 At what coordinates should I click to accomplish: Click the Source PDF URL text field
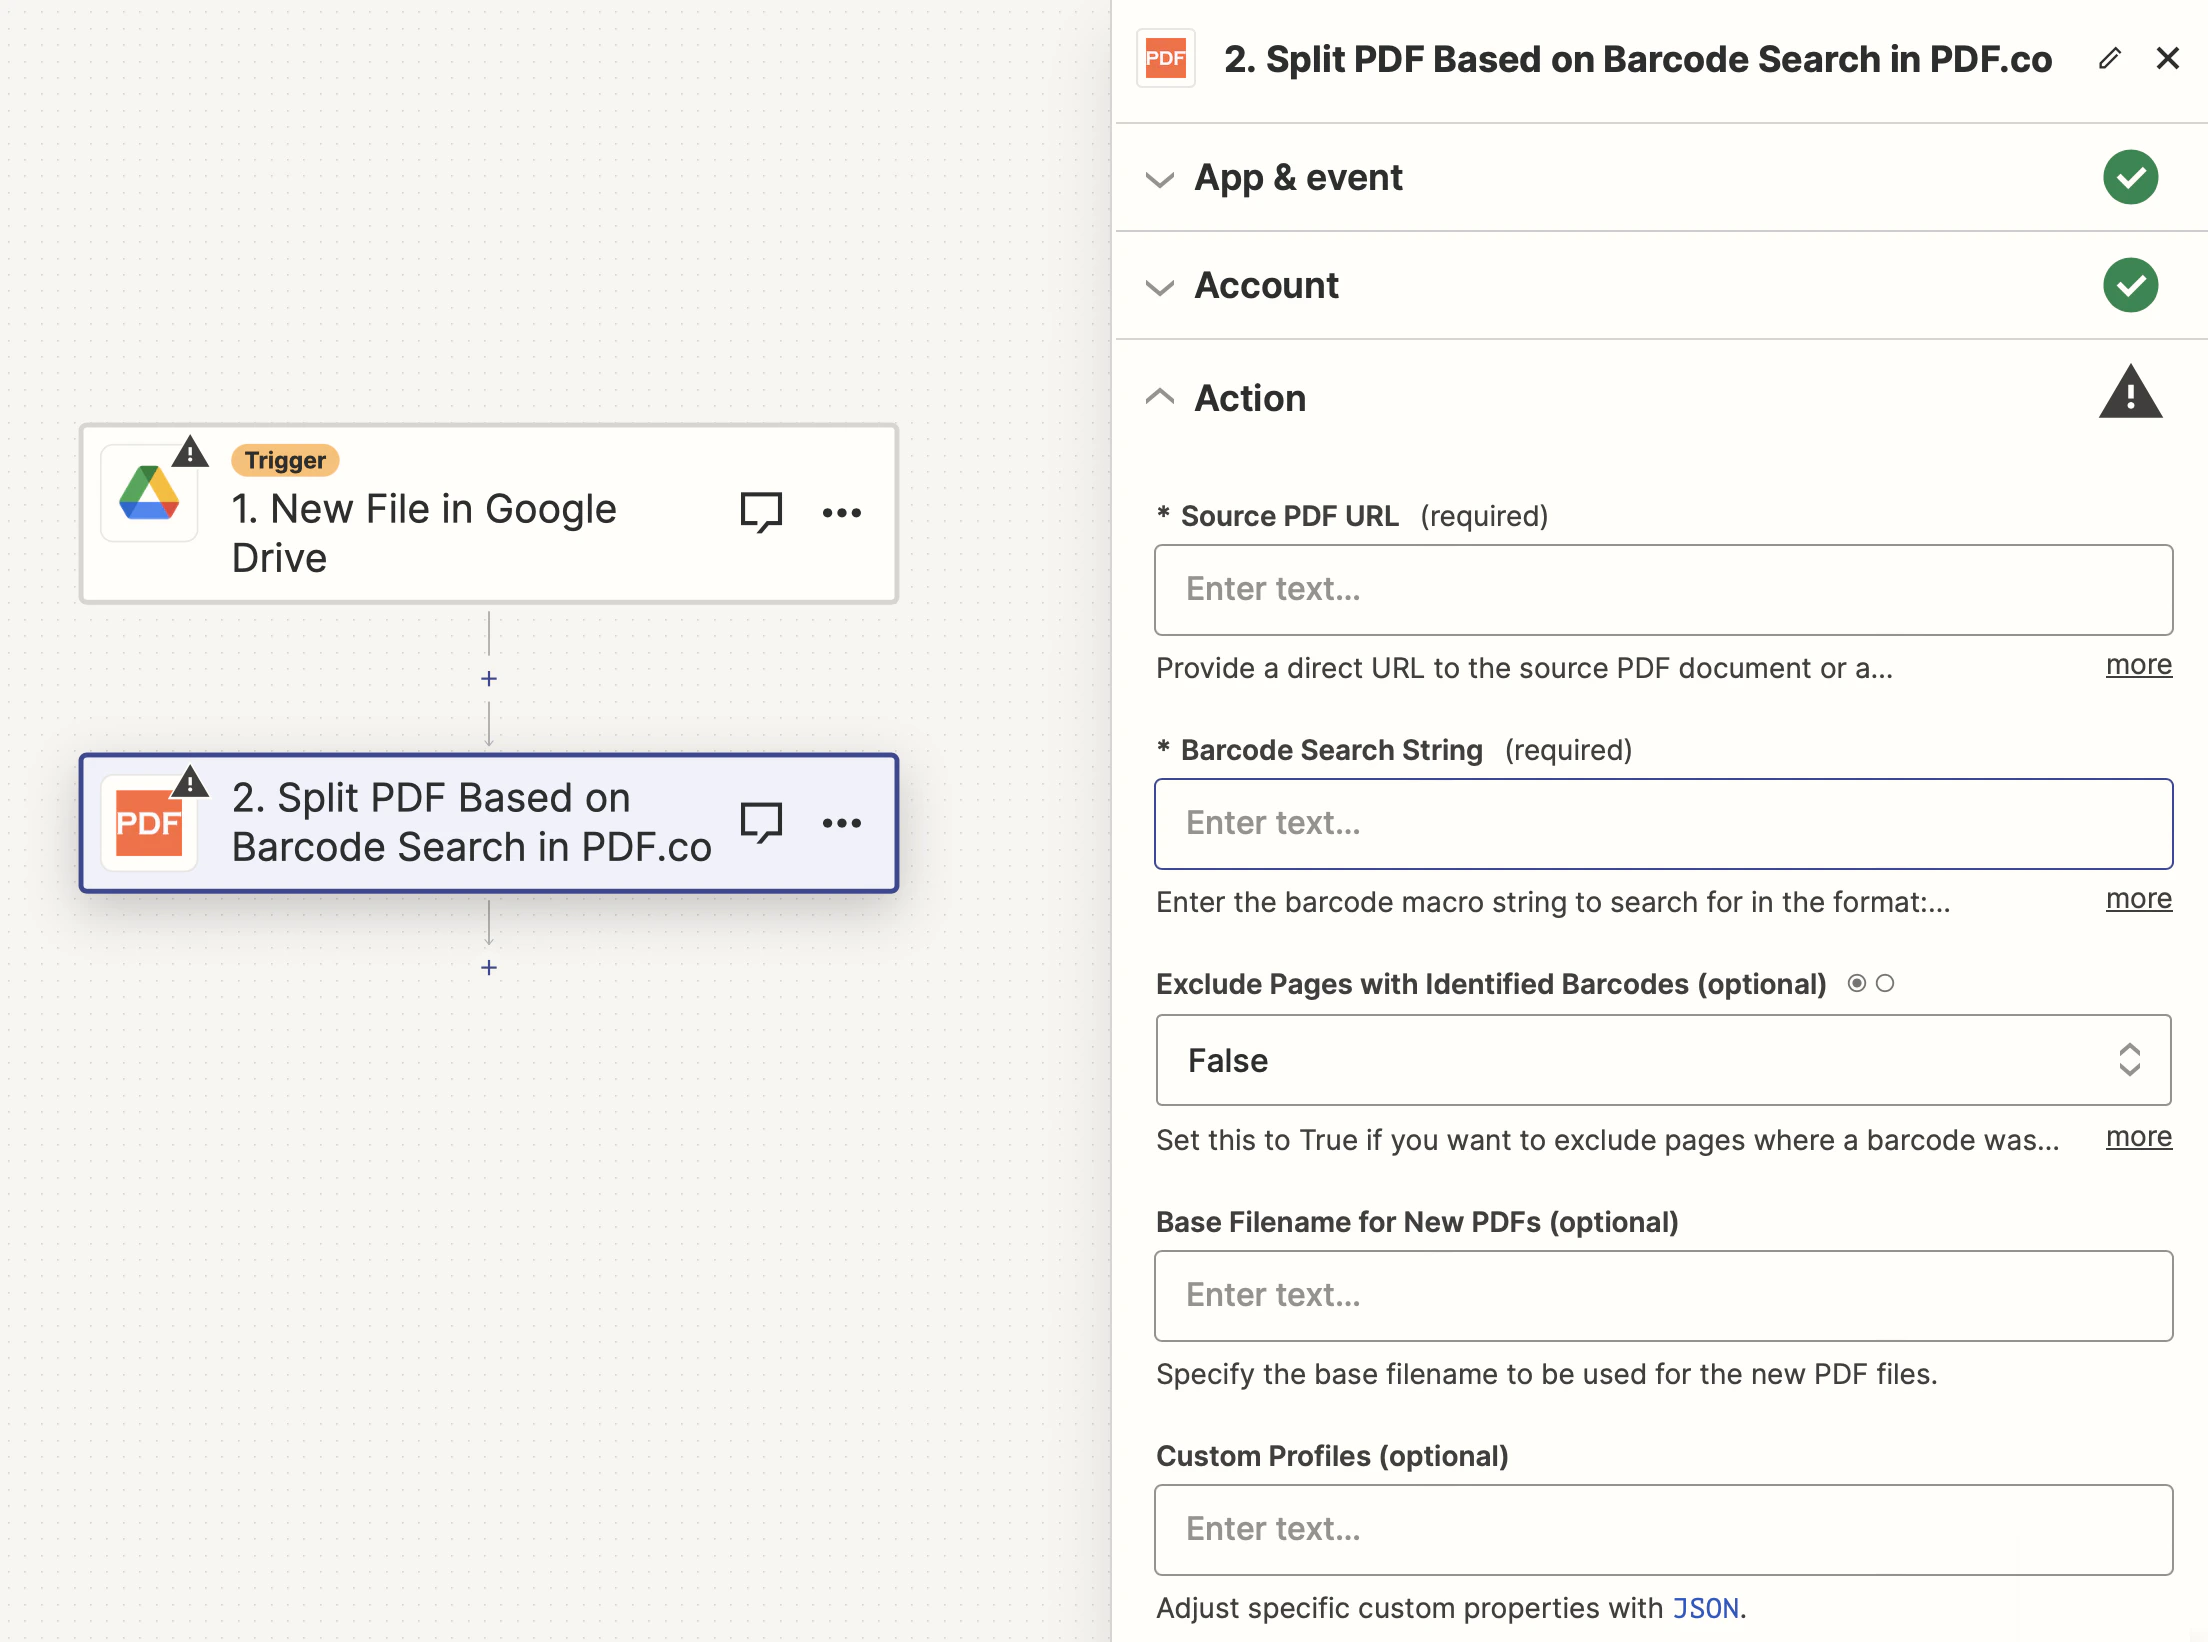coord(1663,590)
